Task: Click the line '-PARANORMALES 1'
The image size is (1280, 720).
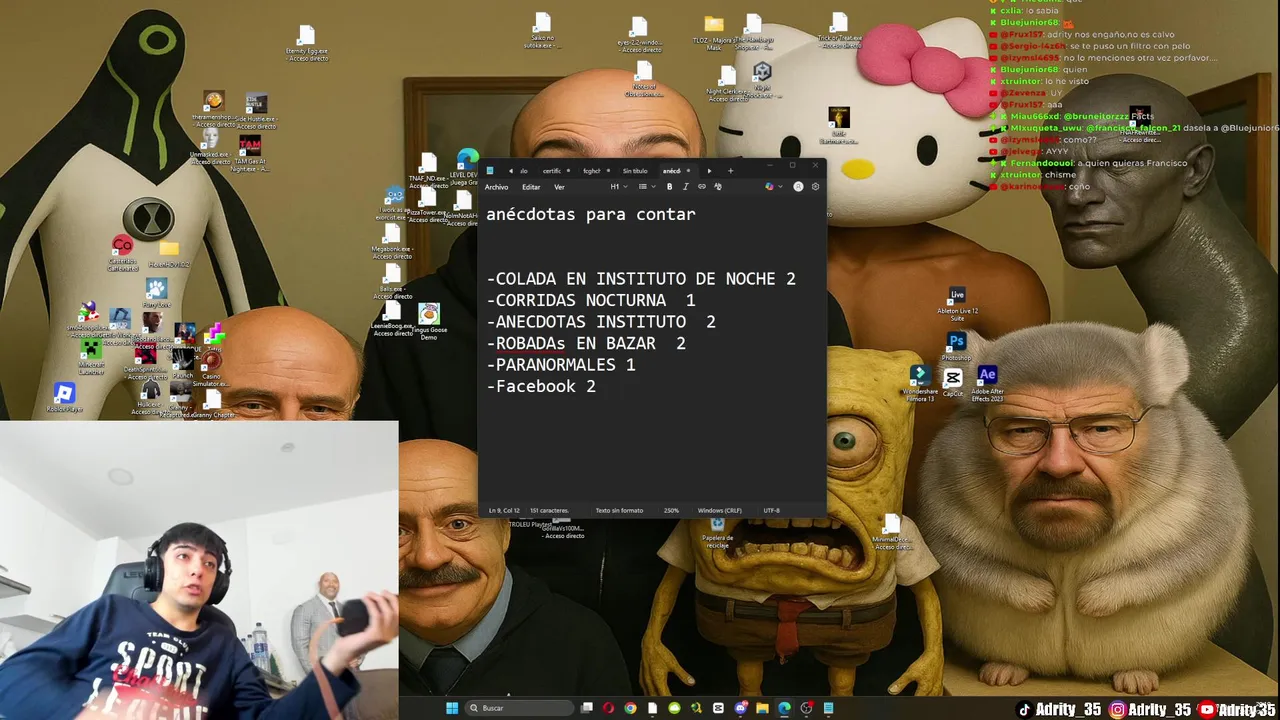Action: [x=561, y=365]
